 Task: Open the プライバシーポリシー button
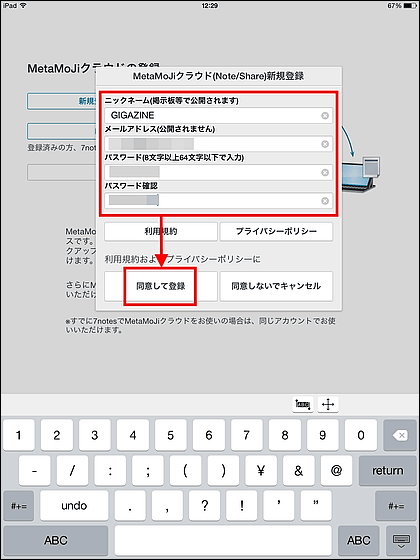pyautogui.click(x=276, y=231)
